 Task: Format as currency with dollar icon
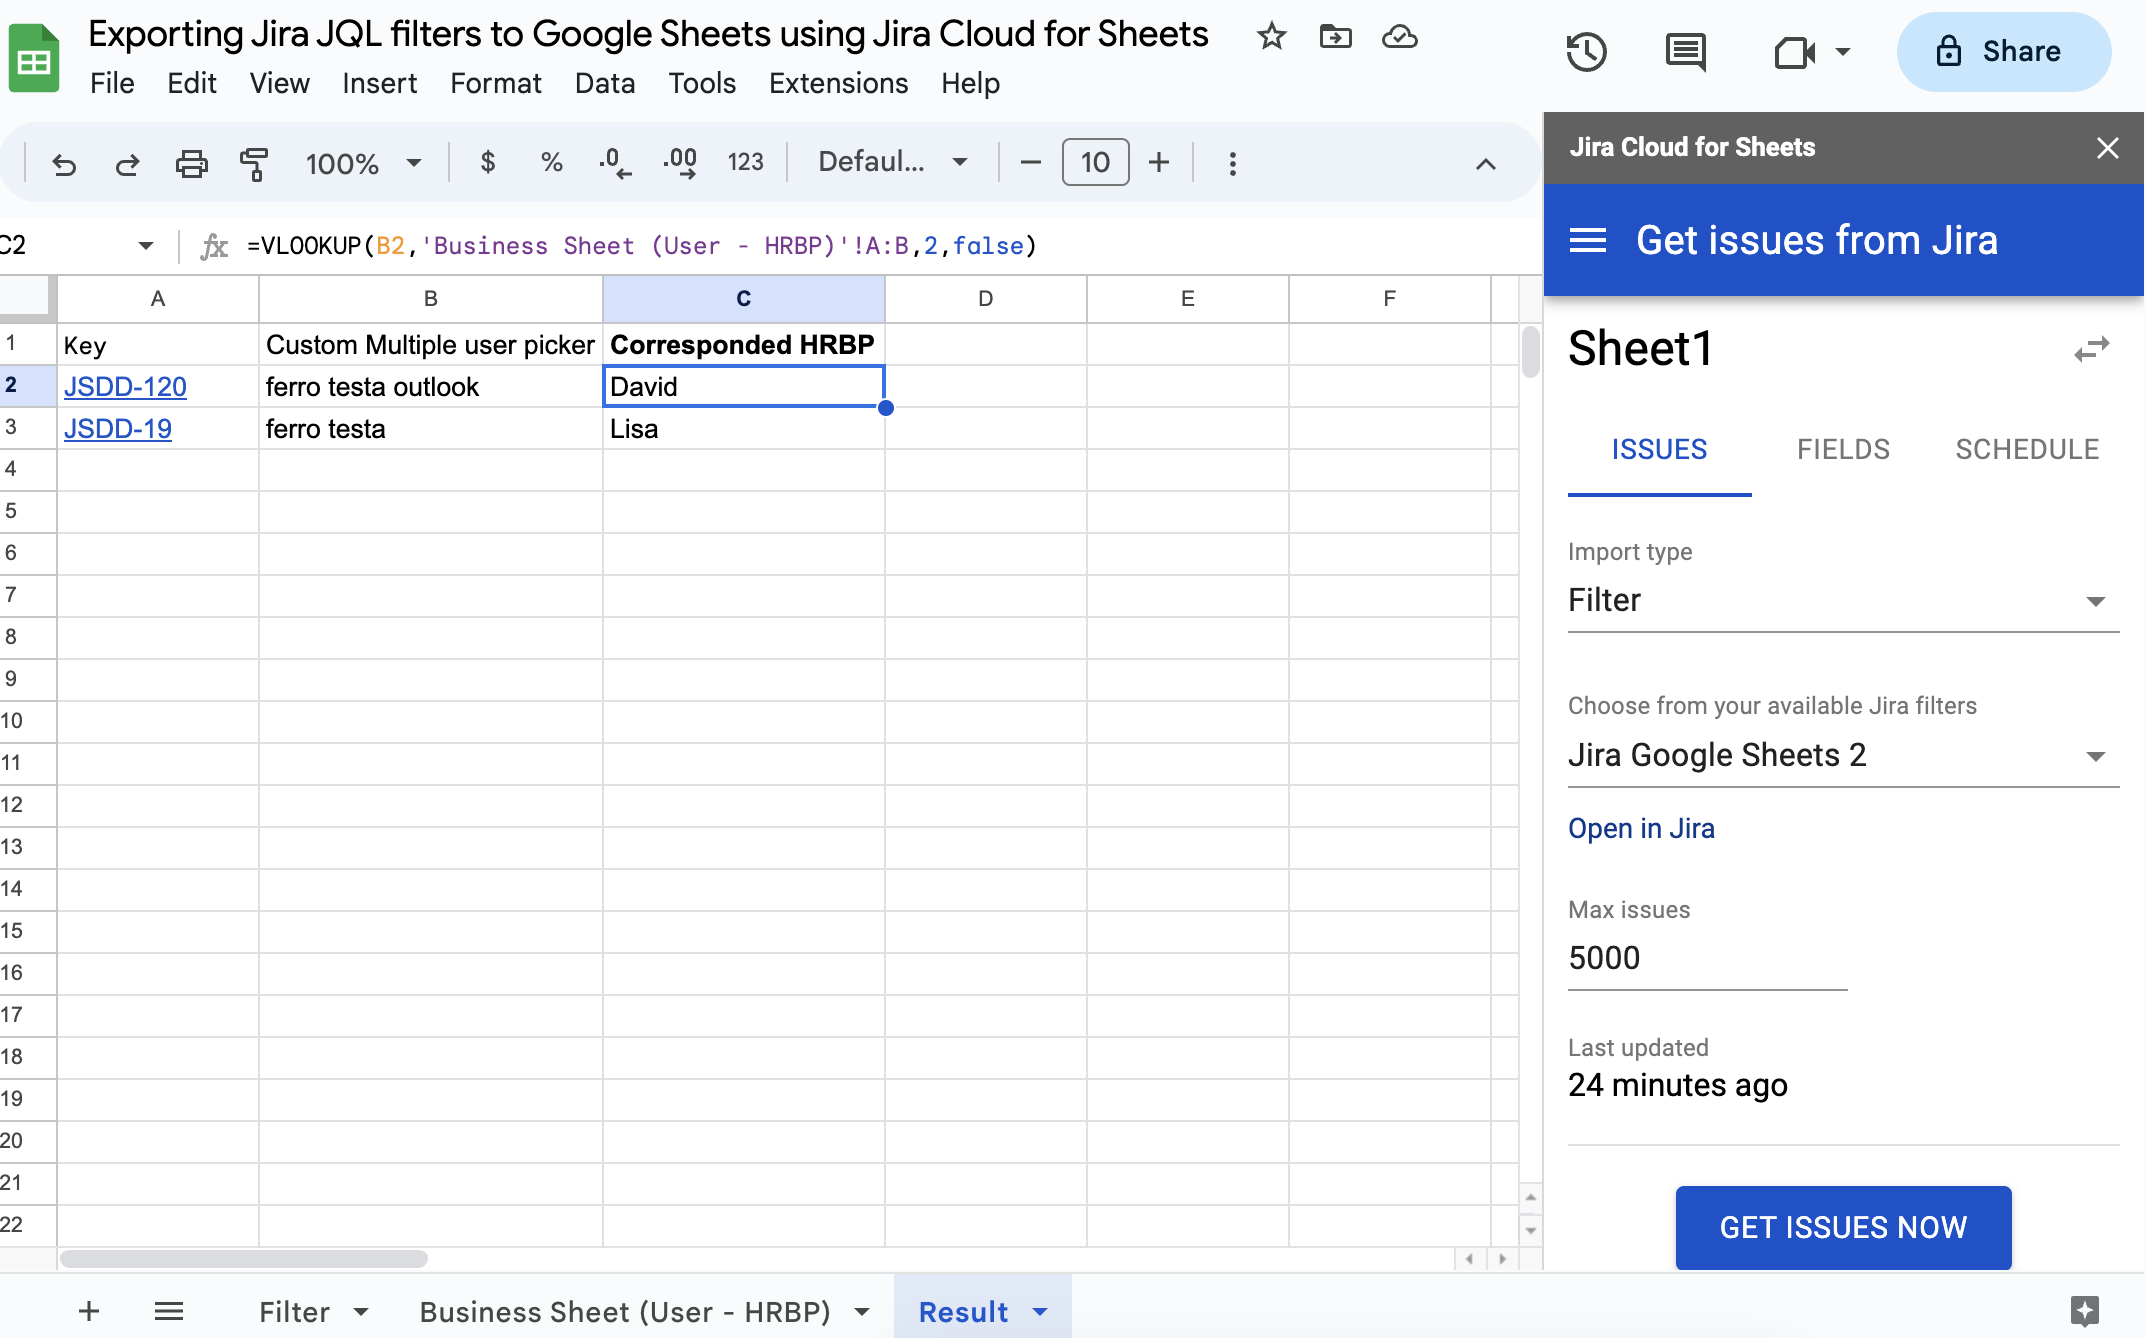click(488, 162)
